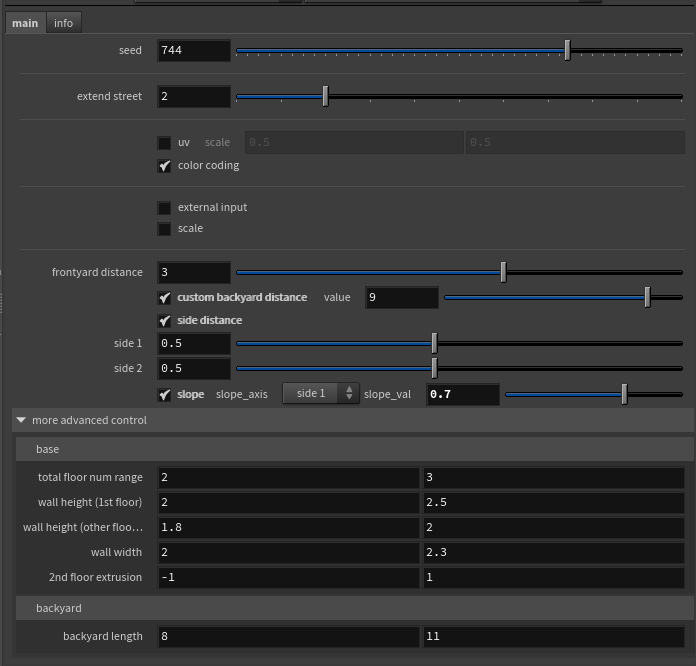Enable the uv checkbox
Screen dimensions: 696x666
(164, 143)
